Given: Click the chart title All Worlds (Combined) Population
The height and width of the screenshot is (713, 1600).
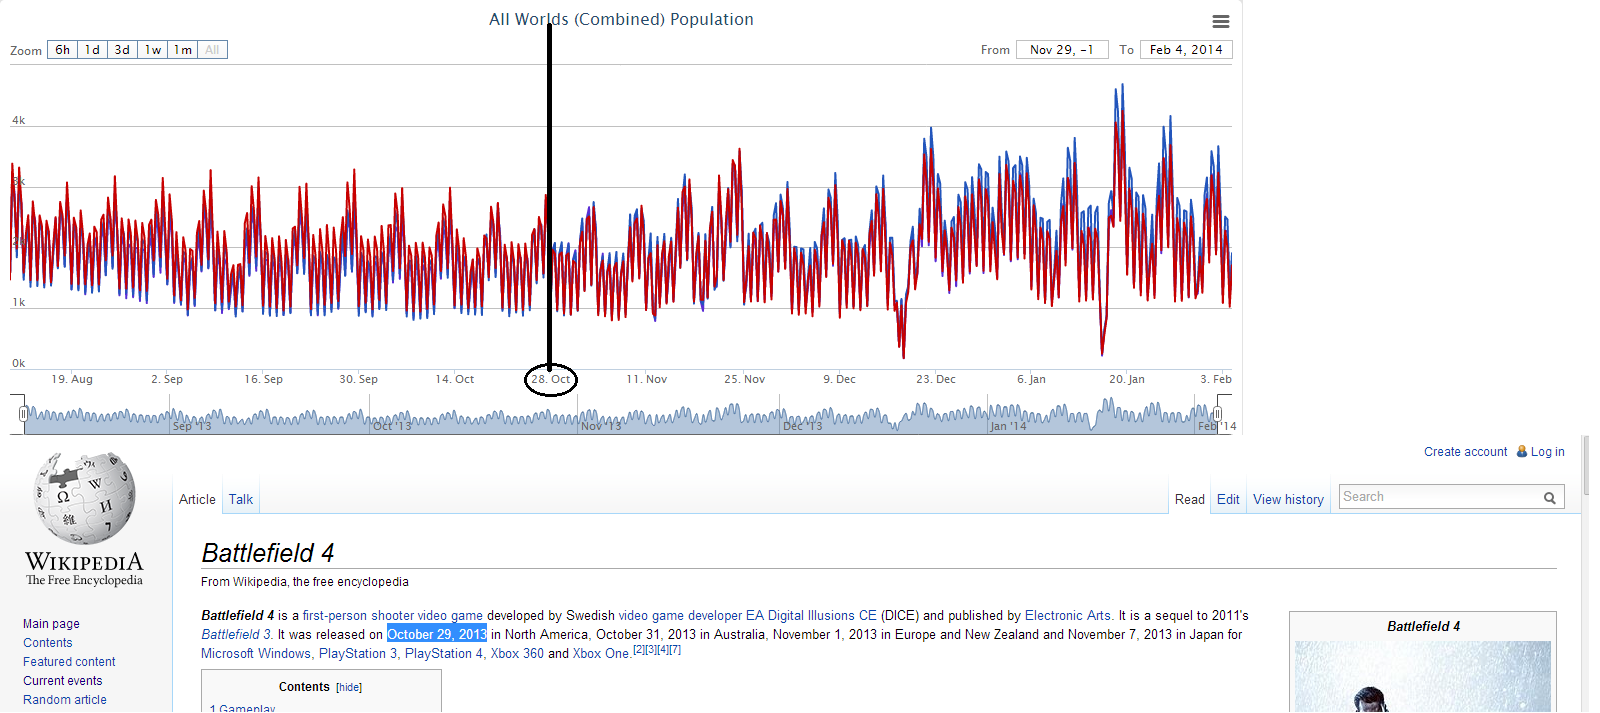Looking at the screenshot, I should [x=621, y=19].
